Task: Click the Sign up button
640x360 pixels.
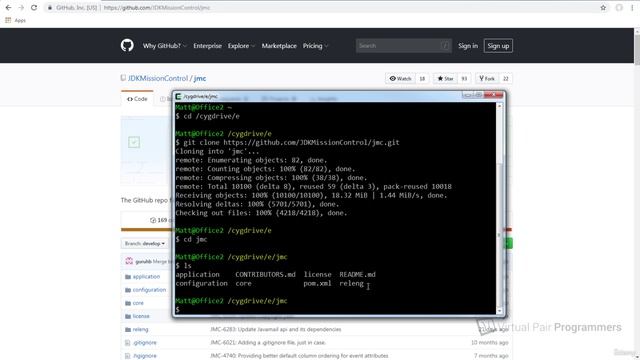Action: tap(498, 46)
